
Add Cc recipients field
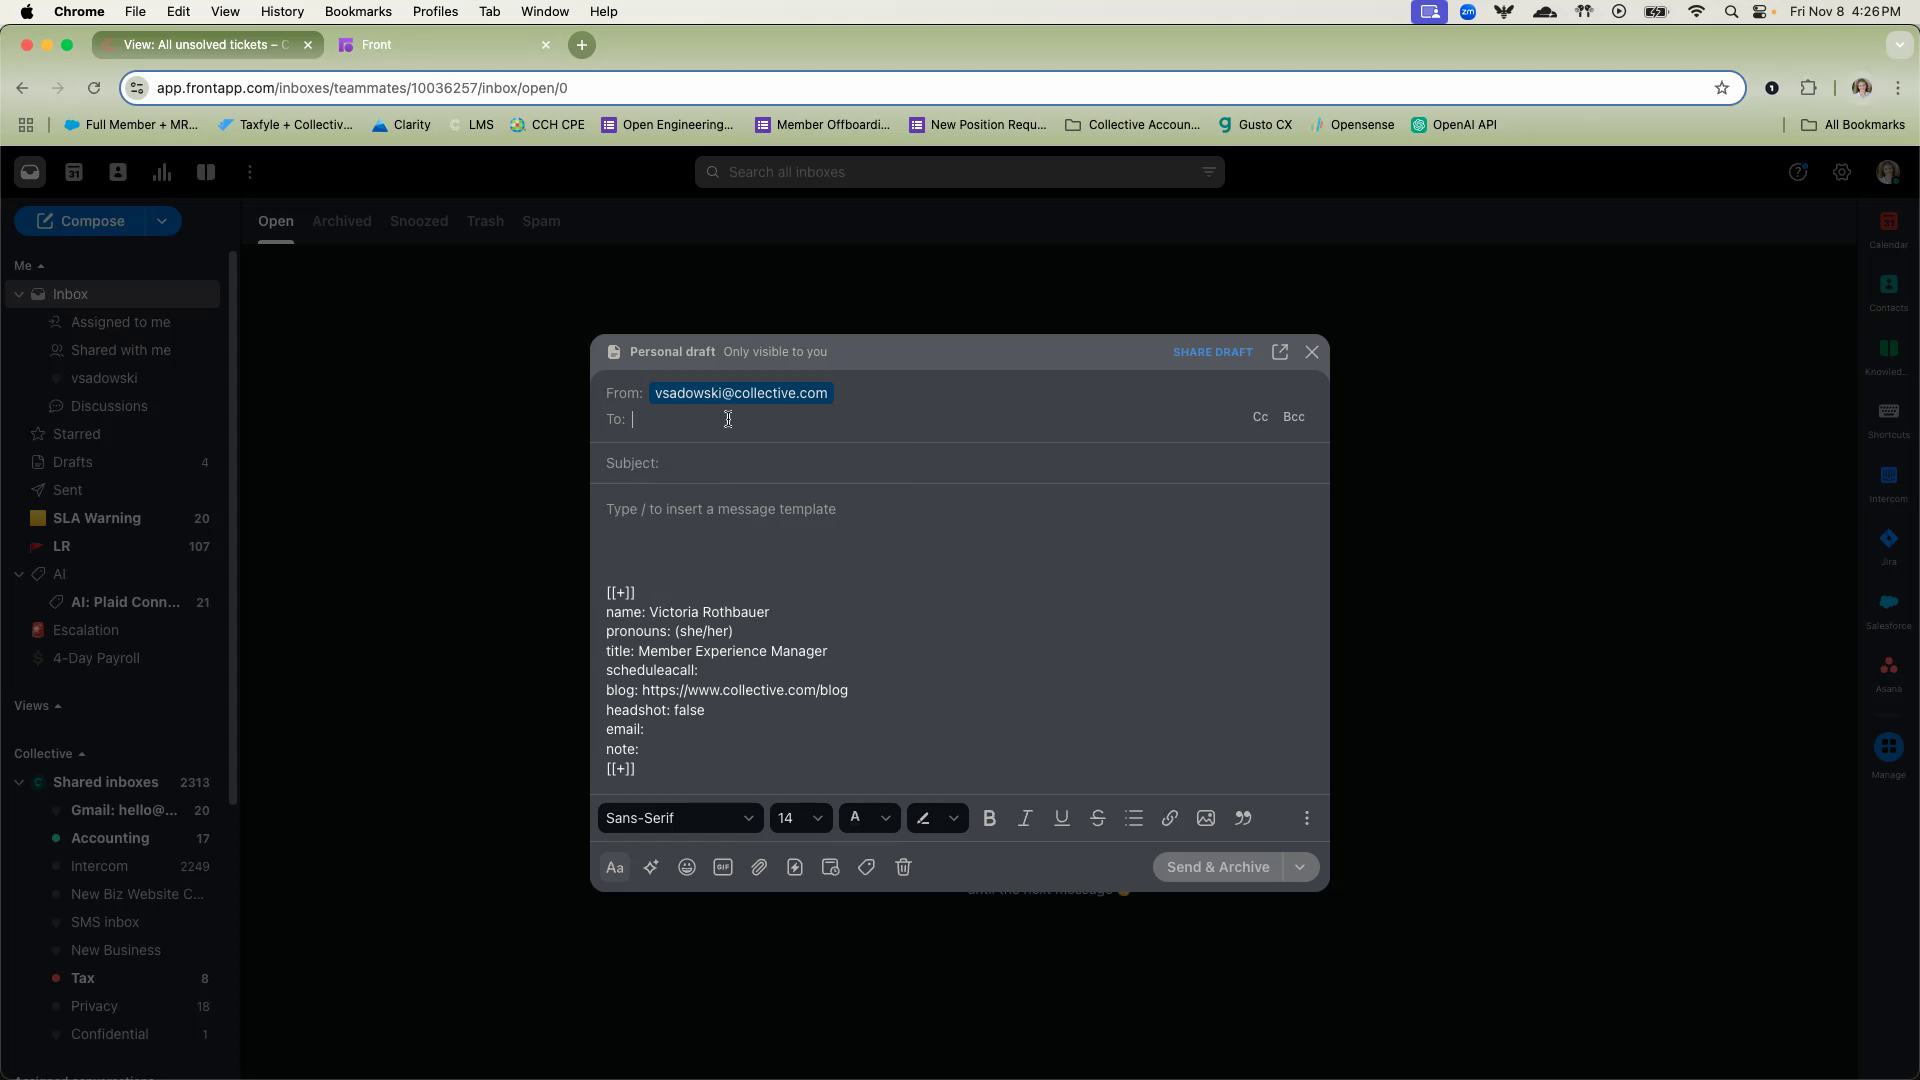pyautogui.click(x=1260, y=417)
